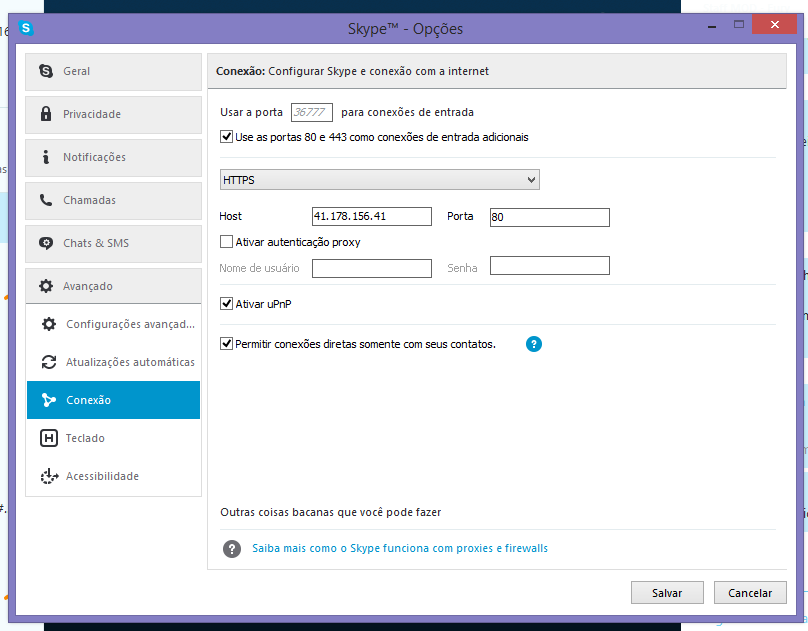The width and height of the screenshot is (808, 631).
Task: Click the Skype logo in title bar
Action: pyautogui.click(x=26, y=28)
